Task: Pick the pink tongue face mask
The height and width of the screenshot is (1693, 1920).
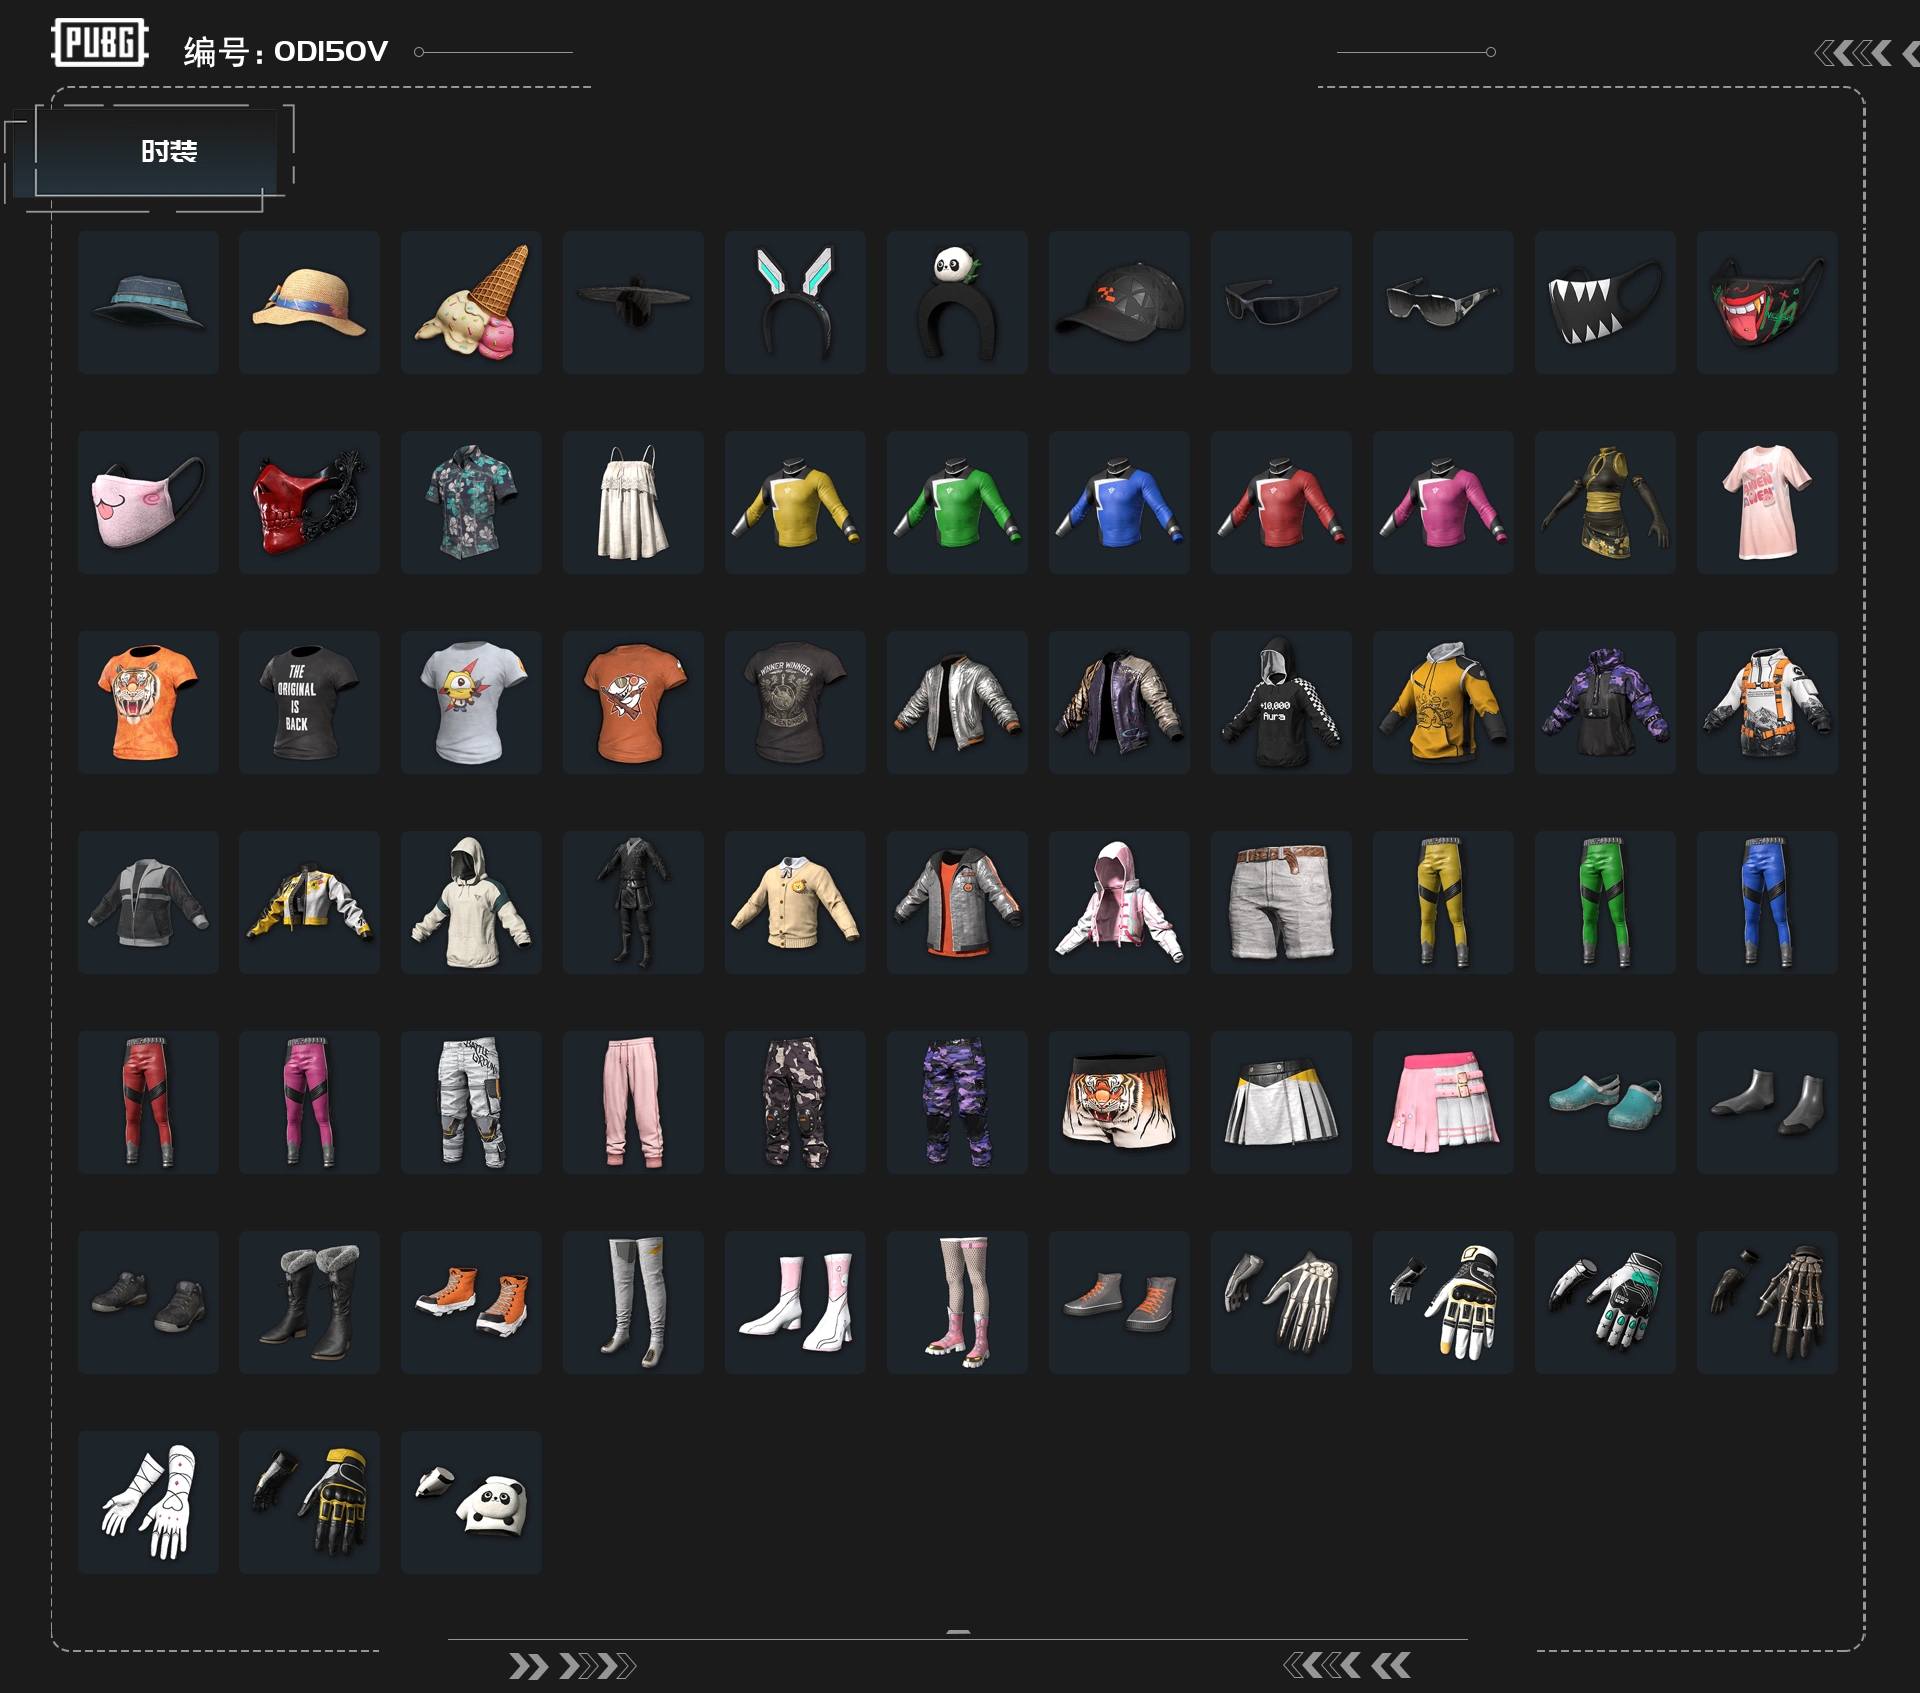Action: [x=148, y=502]
